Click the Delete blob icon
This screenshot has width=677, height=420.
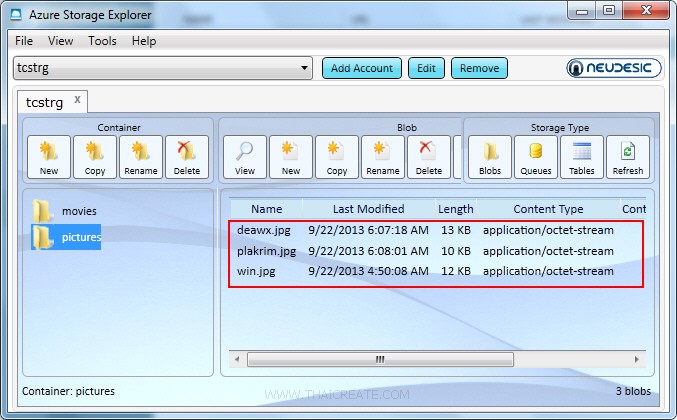[429, 157]
